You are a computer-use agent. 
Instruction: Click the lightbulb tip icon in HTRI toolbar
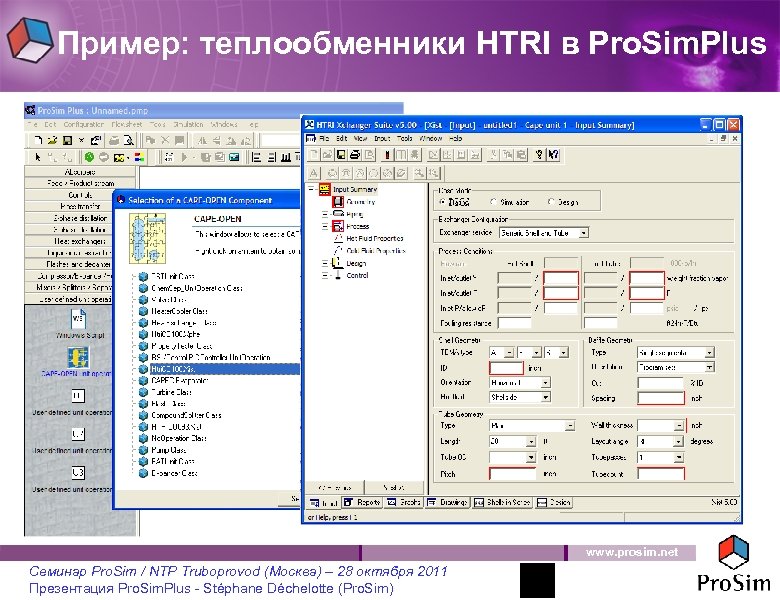(539, 155)
